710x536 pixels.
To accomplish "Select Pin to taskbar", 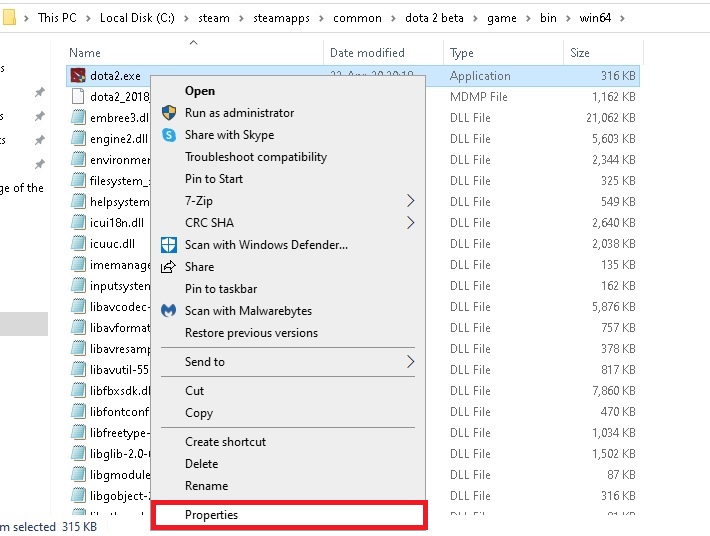I will [x=288, y=289].
